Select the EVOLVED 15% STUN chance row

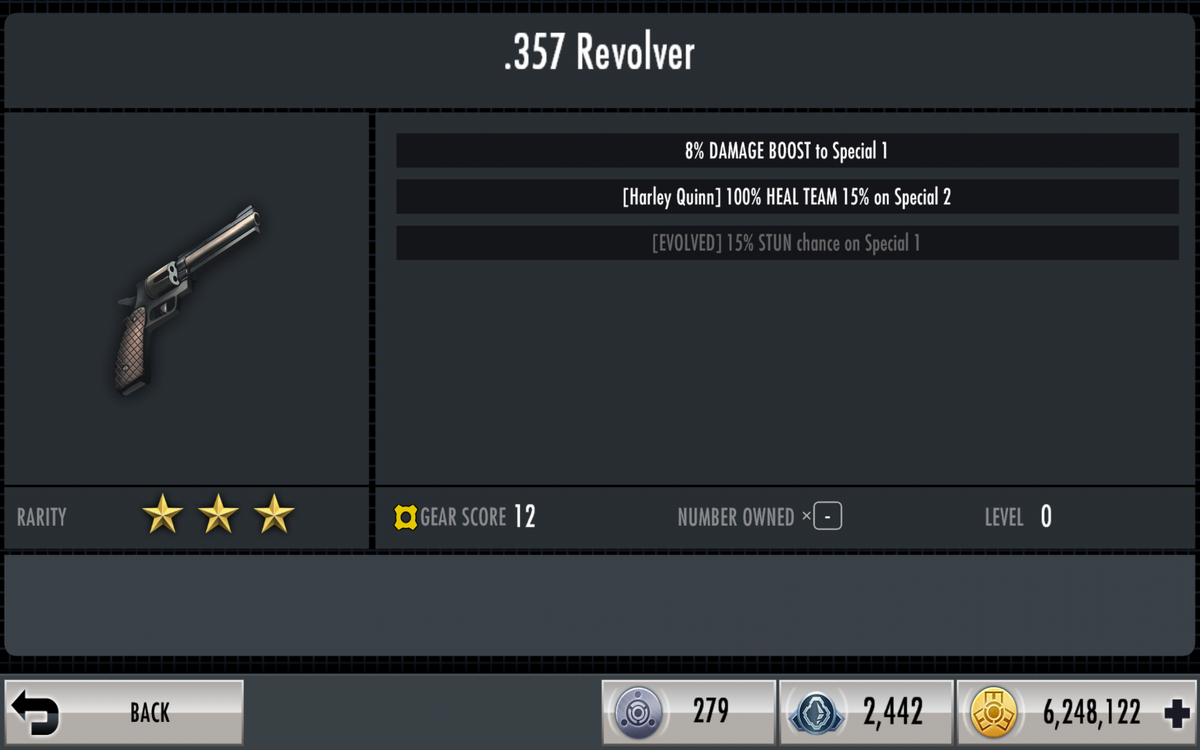pyautogui.click(x=787, y=243)
